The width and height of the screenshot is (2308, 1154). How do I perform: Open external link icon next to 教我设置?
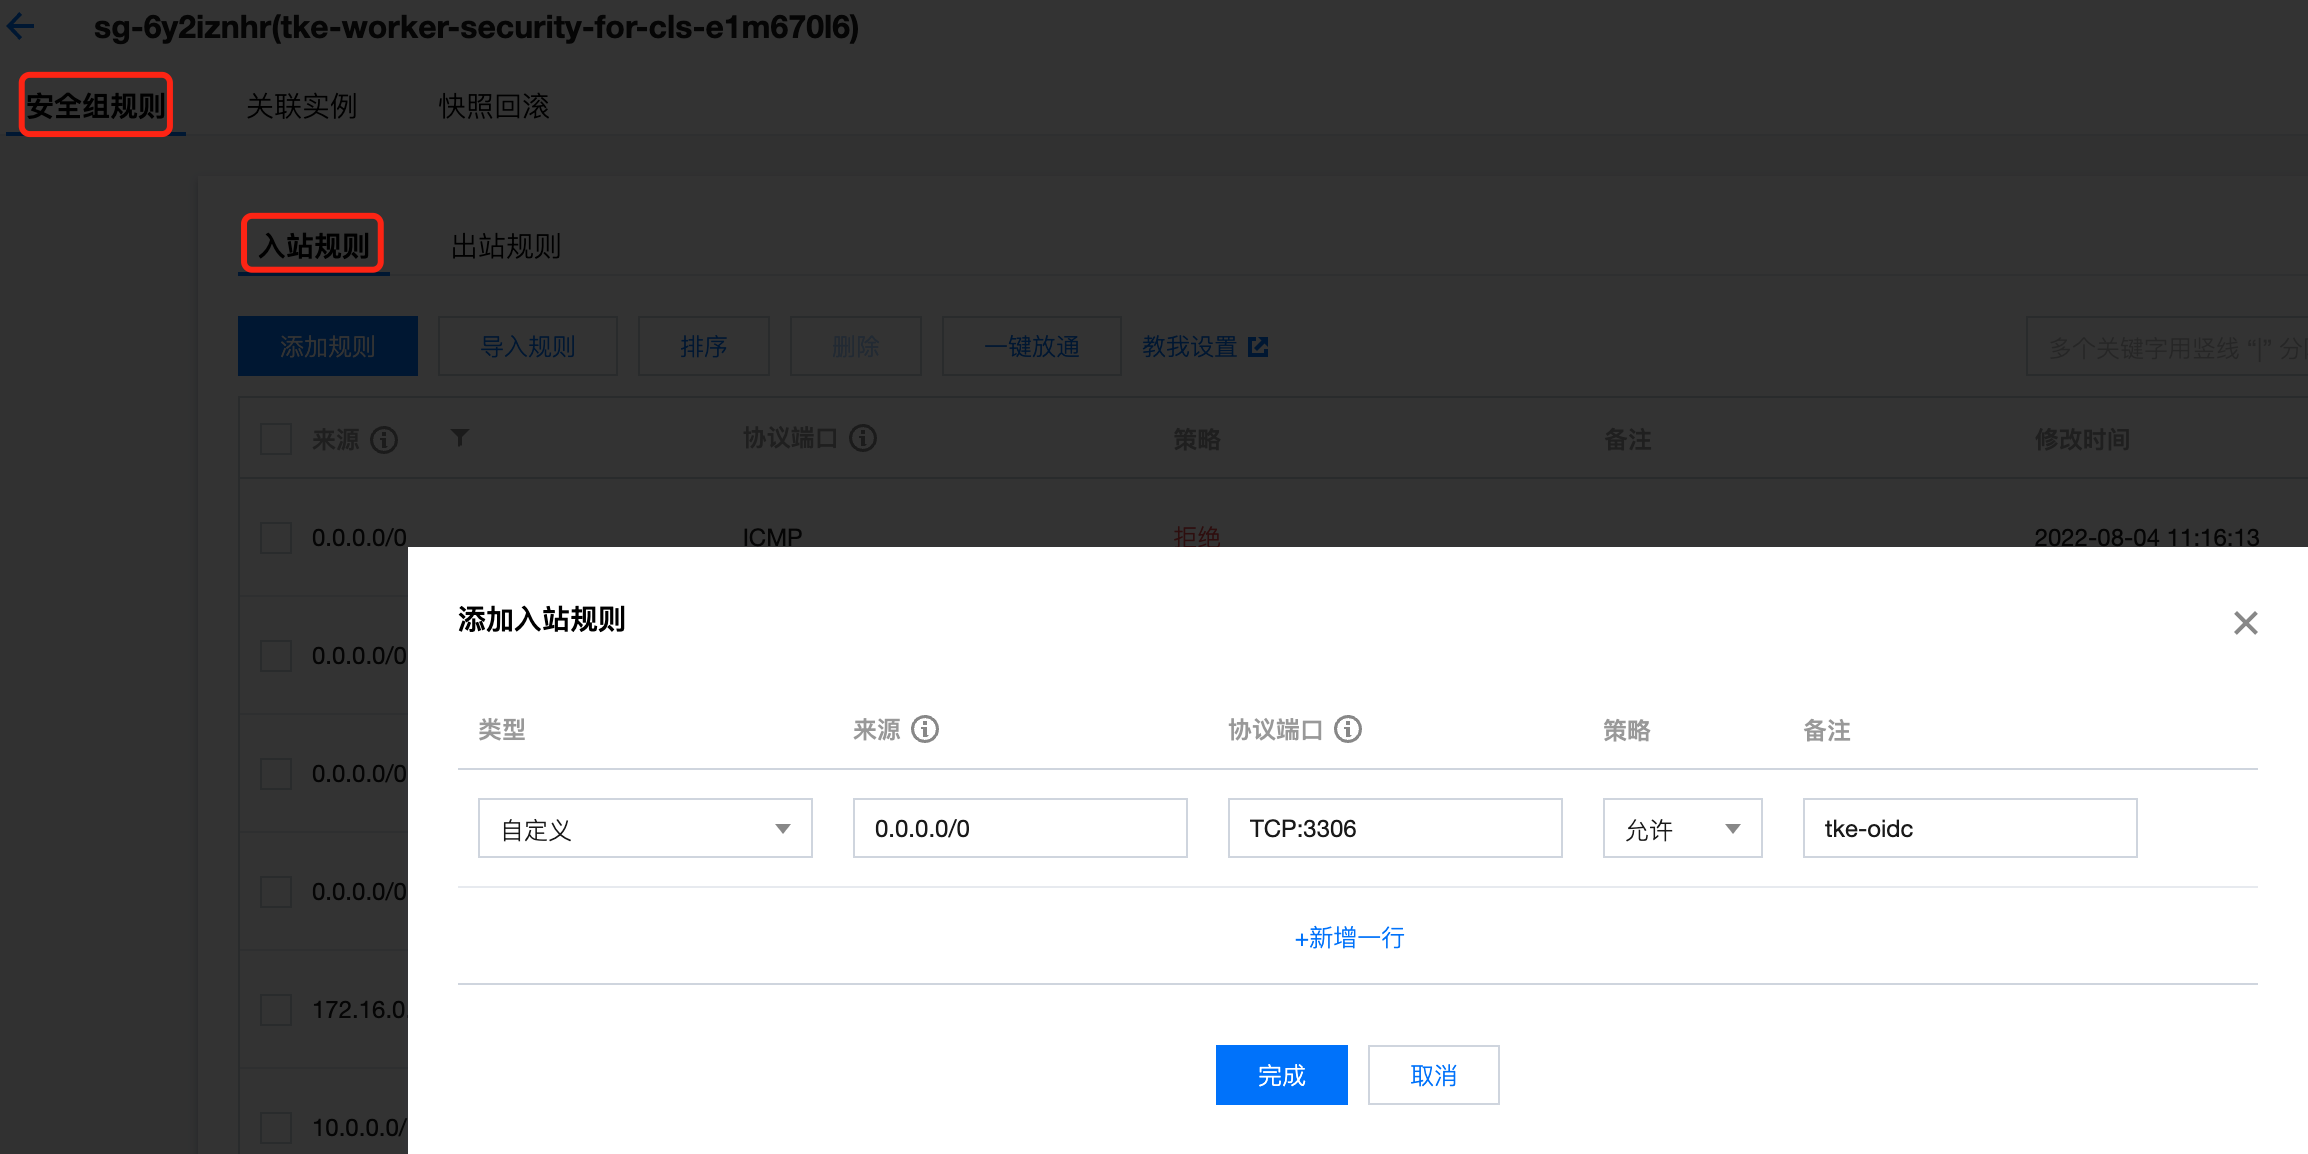(x=1258, y=346)
